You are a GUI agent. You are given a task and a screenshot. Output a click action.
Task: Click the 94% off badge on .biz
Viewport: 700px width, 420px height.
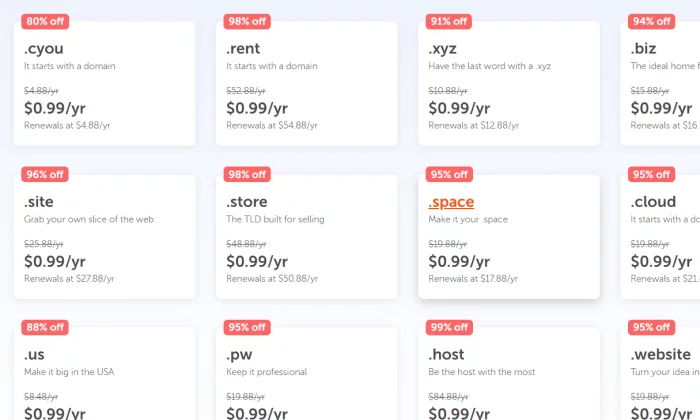651,21
